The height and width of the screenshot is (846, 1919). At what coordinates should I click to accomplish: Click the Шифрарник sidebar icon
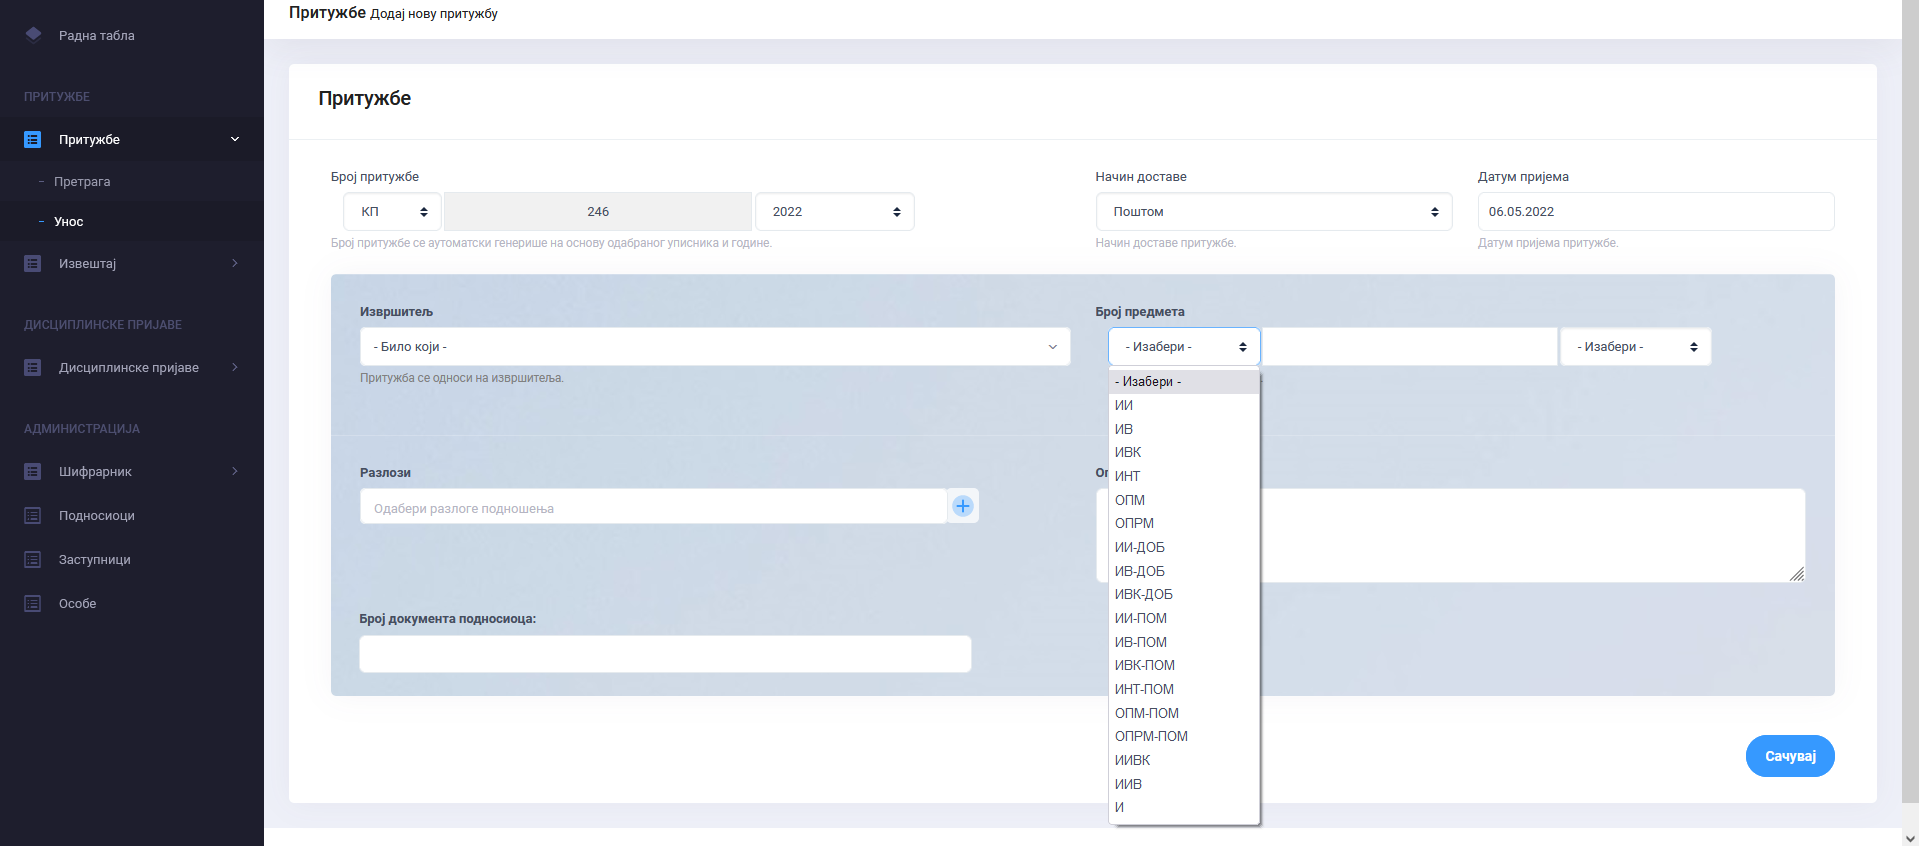tap(33, 472)
